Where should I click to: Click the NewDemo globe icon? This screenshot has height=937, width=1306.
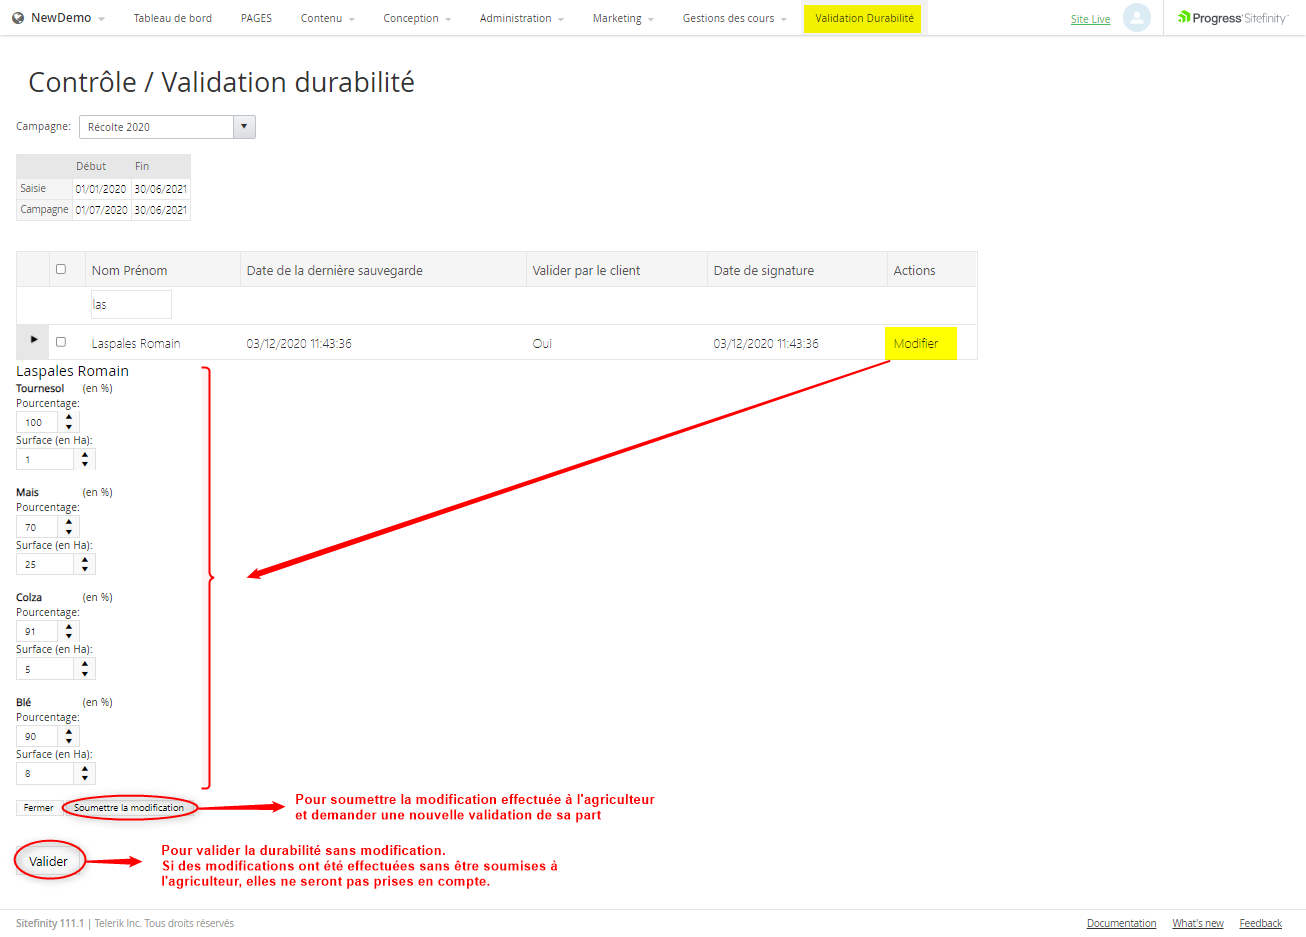[18, 18]
